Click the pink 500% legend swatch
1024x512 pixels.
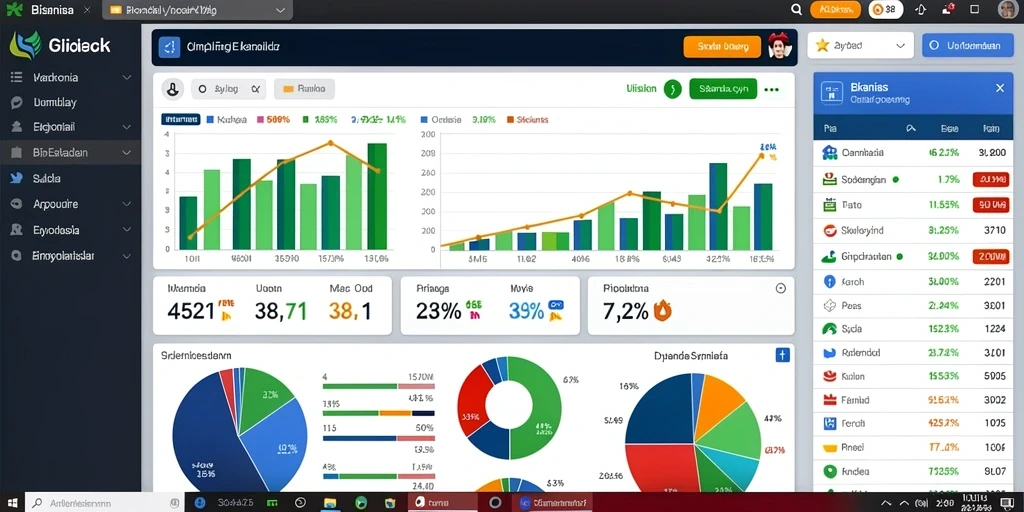[260, 120]
